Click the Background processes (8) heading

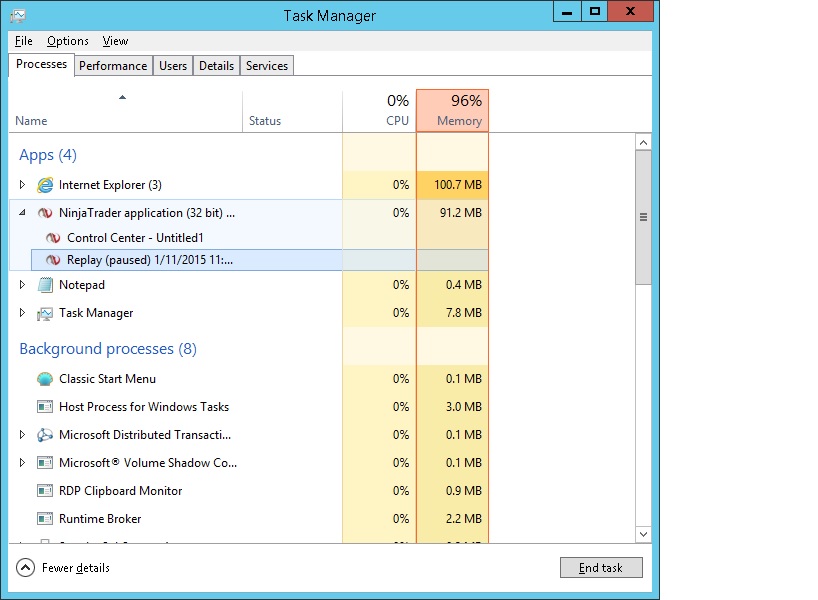108,349
